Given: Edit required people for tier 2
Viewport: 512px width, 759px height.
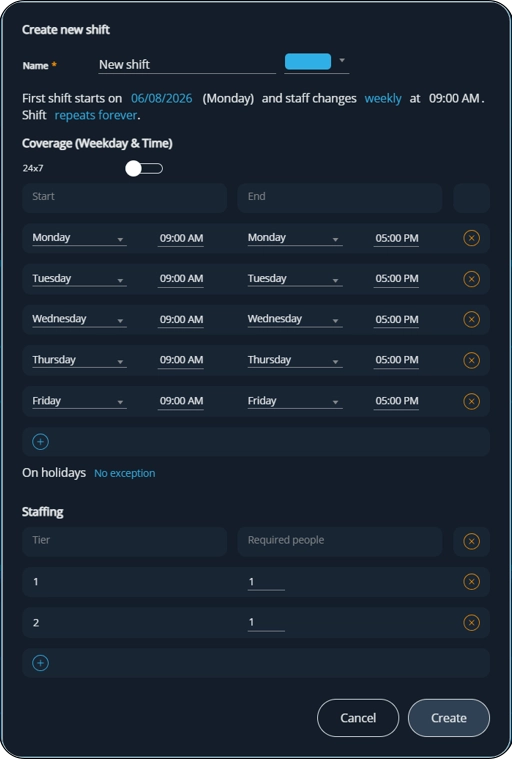Looking at the screenshot, I should [266, 622].
